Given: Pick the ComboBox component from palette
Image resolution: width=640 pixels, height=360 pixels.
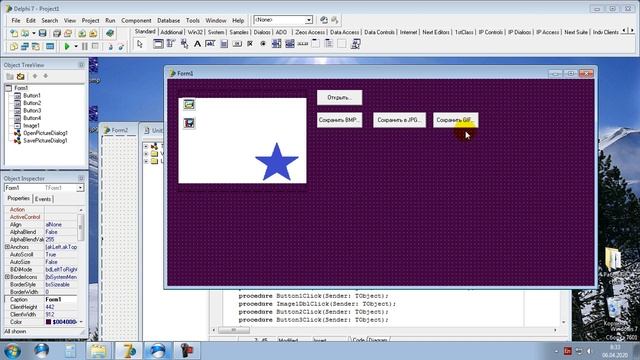Looking at the screenshot, I should (x=289, y=44).
